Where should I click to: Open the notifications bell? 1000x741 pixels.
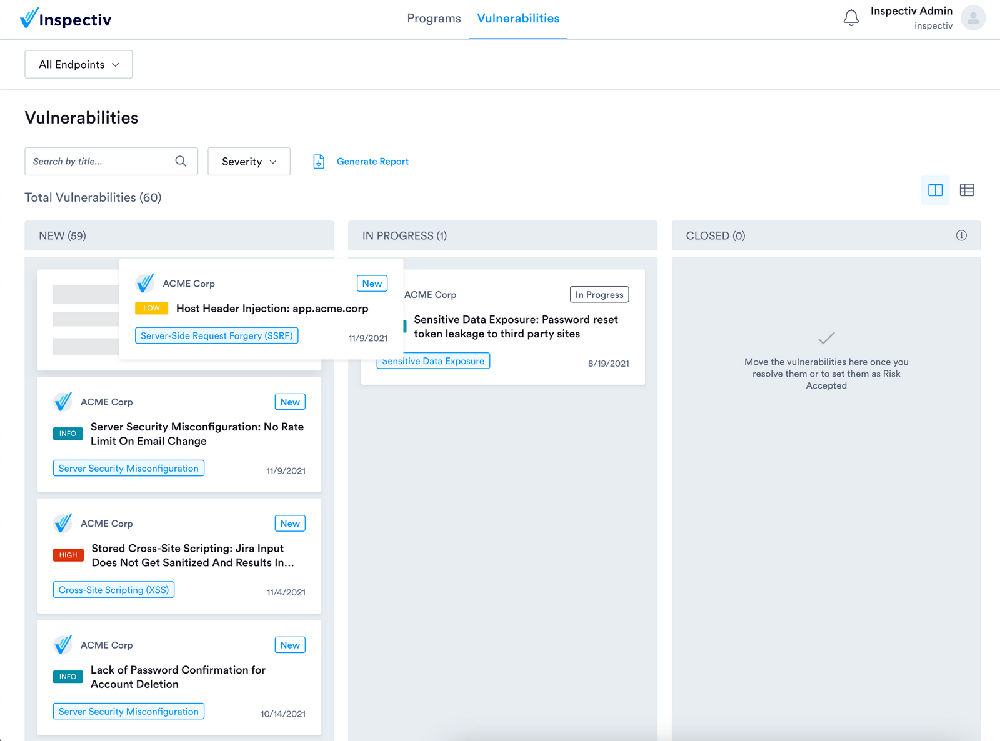click(x=851, y=17)
